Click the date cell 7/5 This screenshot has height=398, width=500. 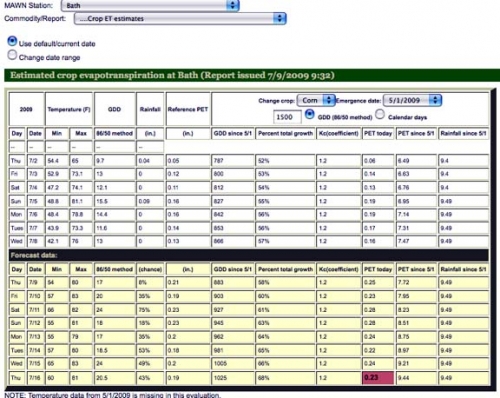35,201
